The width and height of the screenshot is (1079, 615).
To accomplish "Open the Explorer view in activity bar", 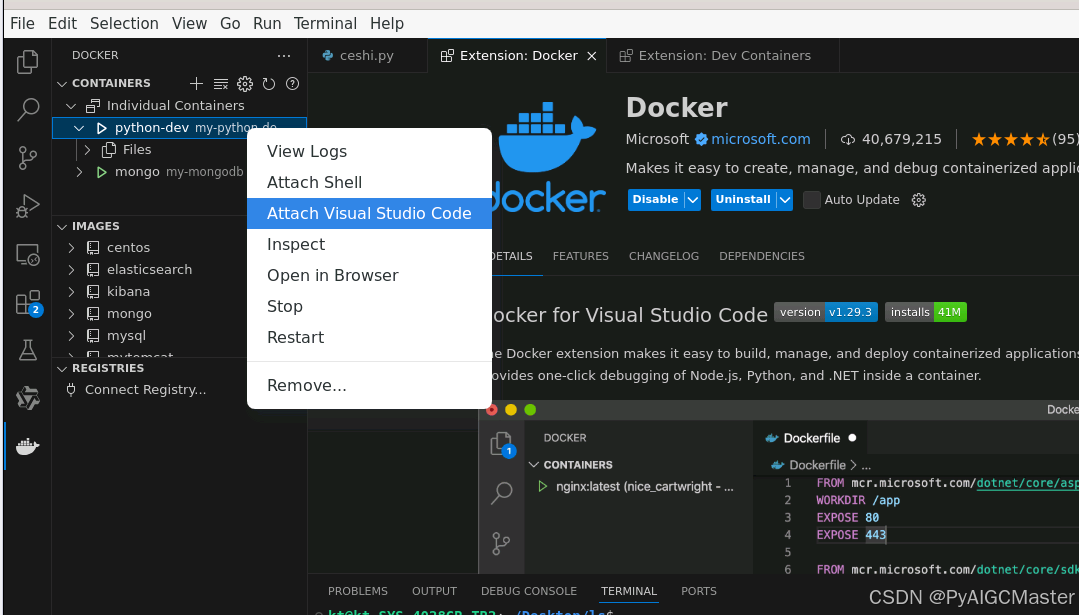I will pyautogui.click(x=28, y=62).
